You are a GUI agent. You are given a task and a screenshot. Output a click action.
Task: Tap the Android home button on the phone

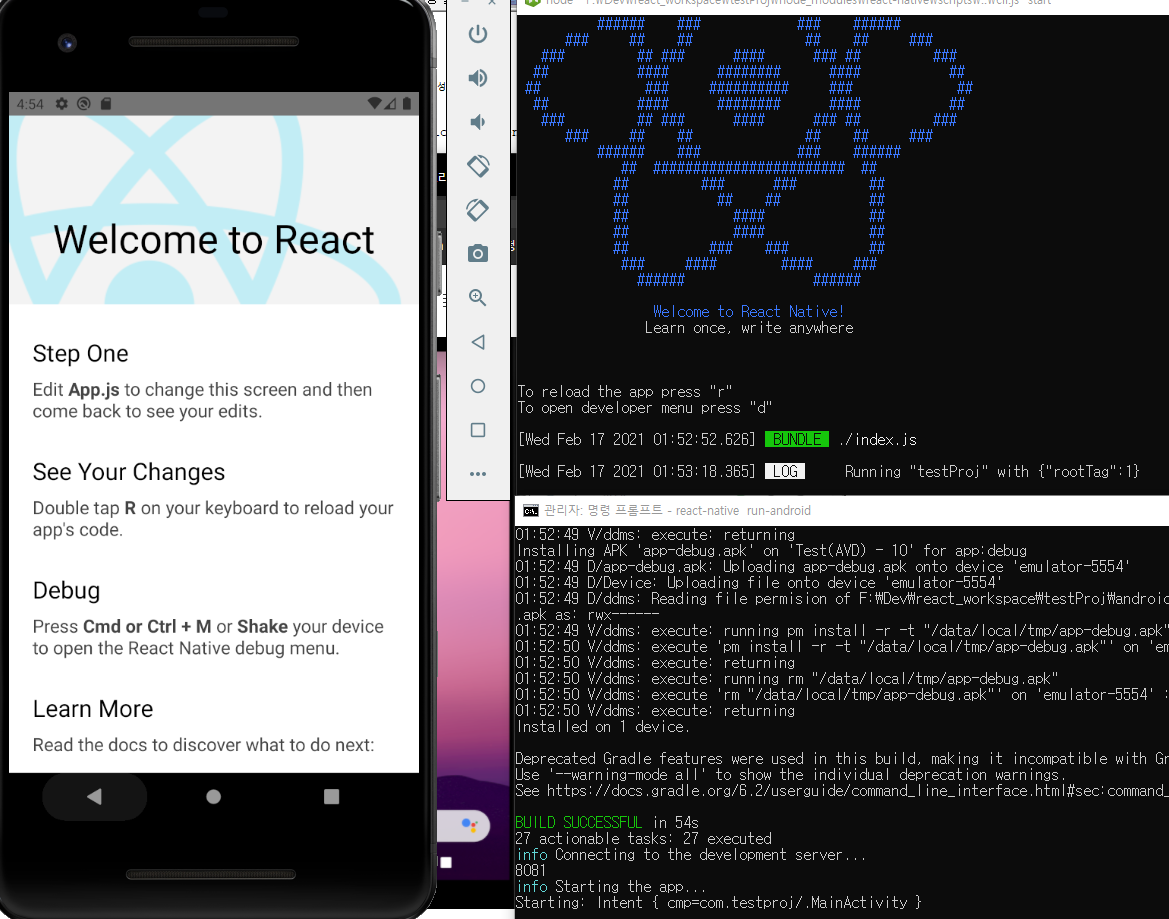[x=213, y=797]
